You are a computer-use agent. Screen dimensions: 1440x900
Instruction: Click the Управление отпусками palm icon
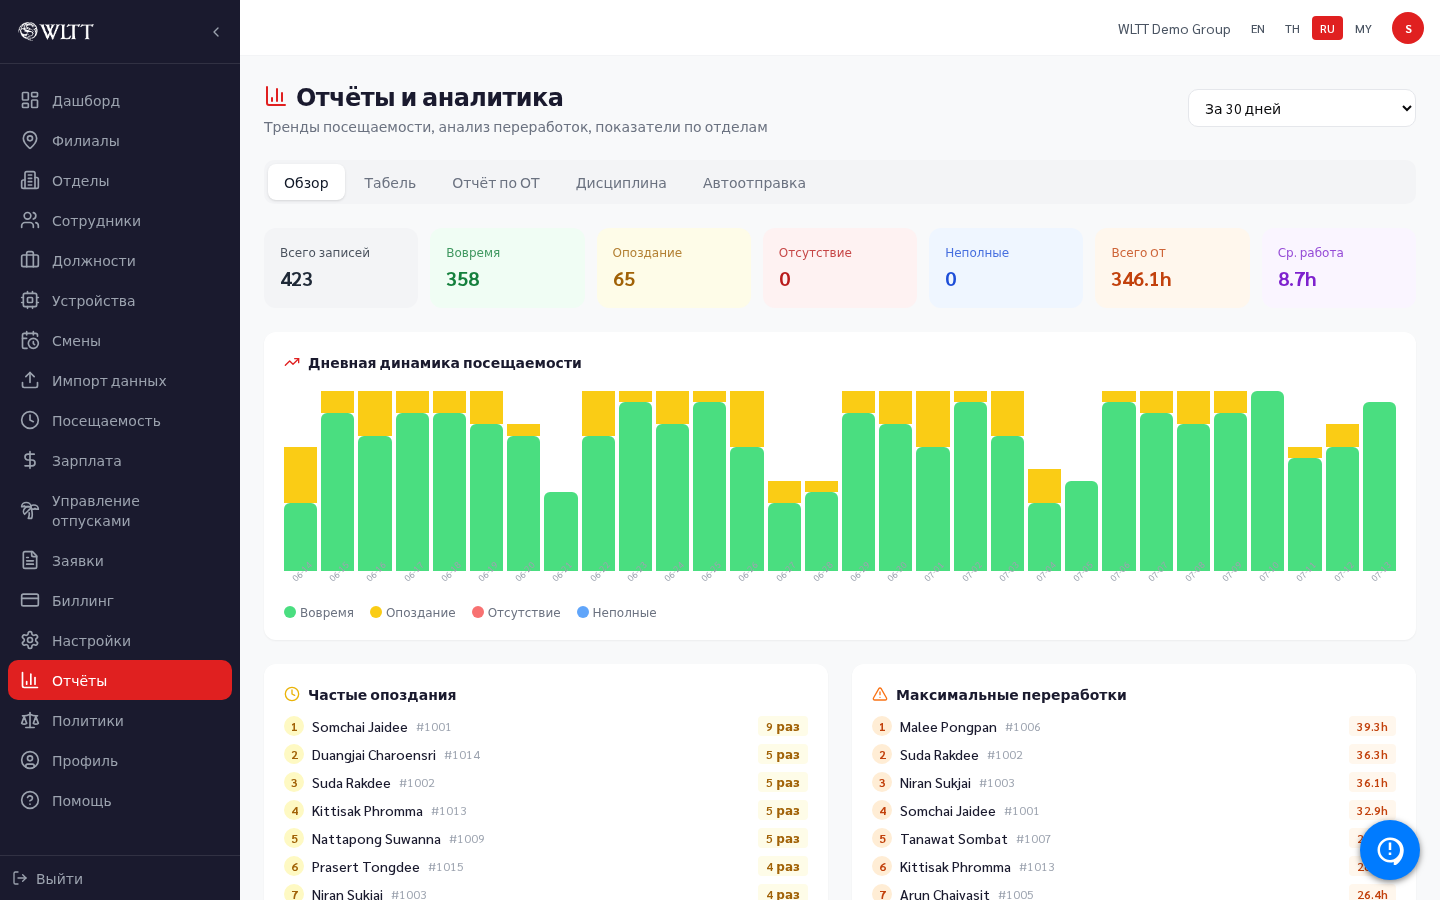click(30, 510)
